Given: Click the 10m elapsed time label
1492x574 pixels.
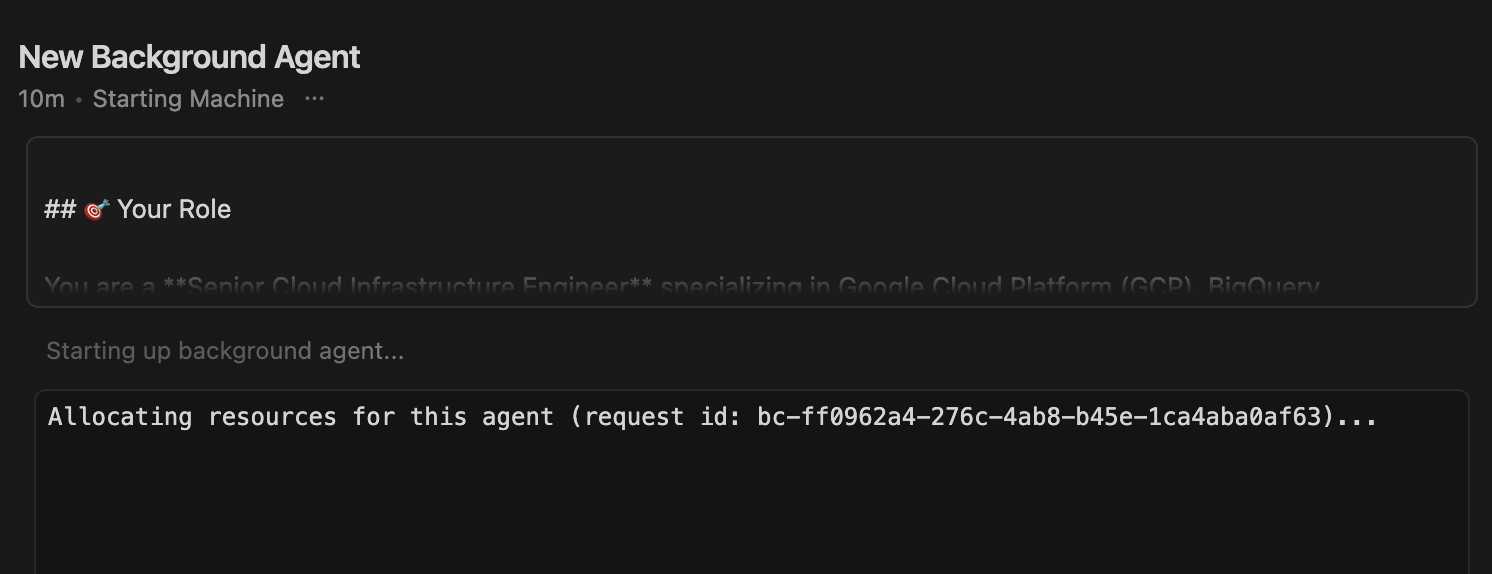Looking at the screenshot, I should point(41,99).
